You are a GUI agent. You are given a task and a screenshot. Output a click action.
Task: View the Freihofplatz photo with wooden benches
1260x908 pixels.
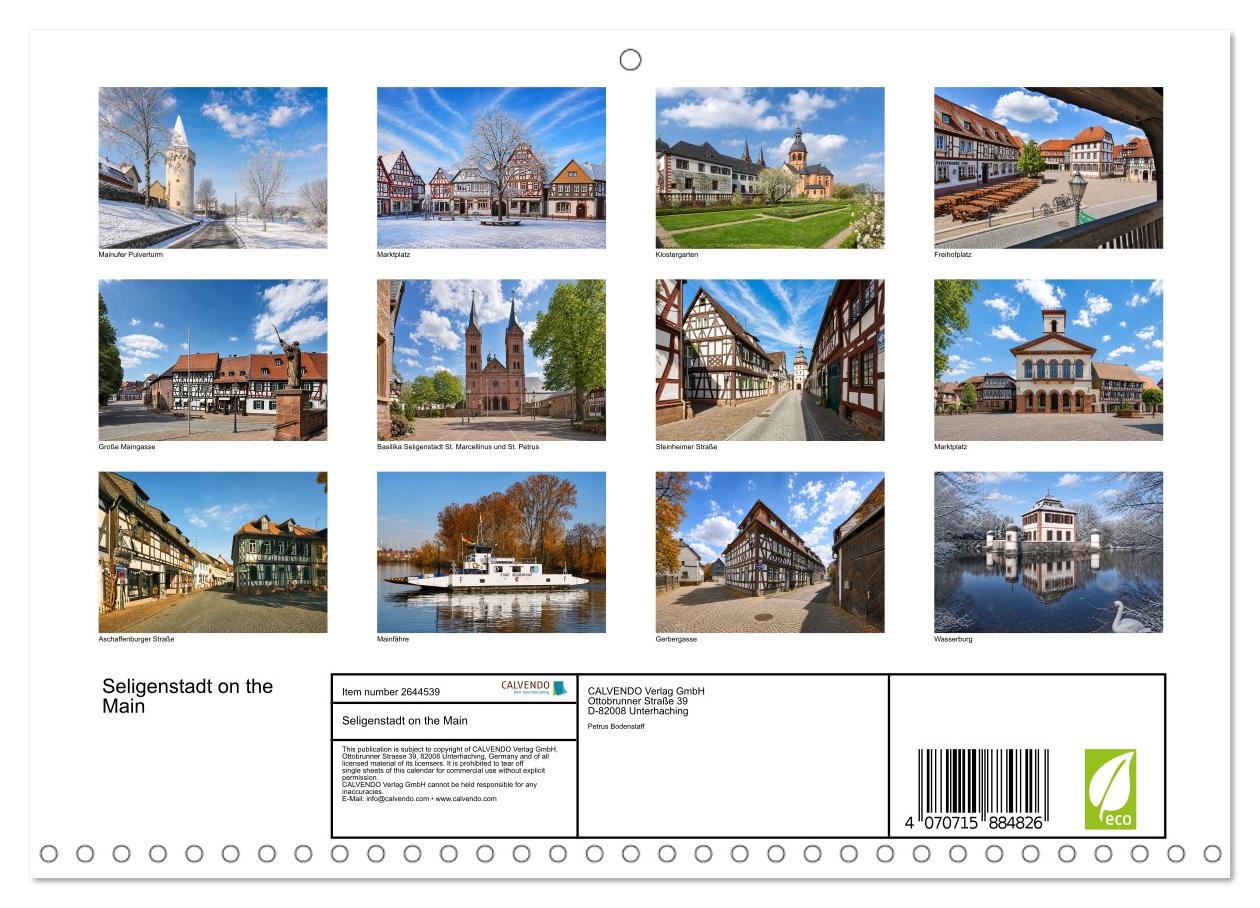point(1049,168)
